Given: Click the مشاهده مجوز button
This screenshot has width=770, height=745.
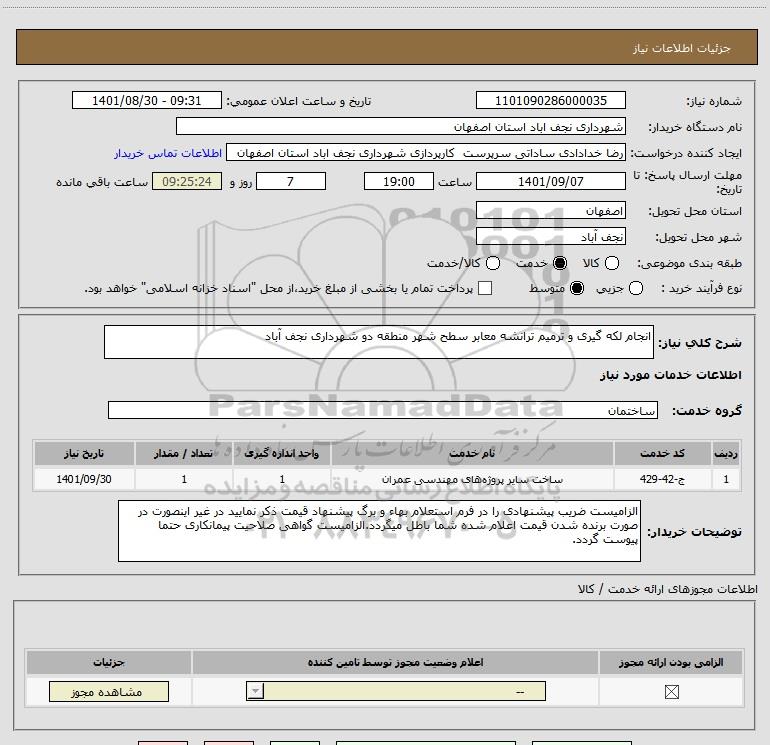Looking at the screenshot, I should 109,691.
